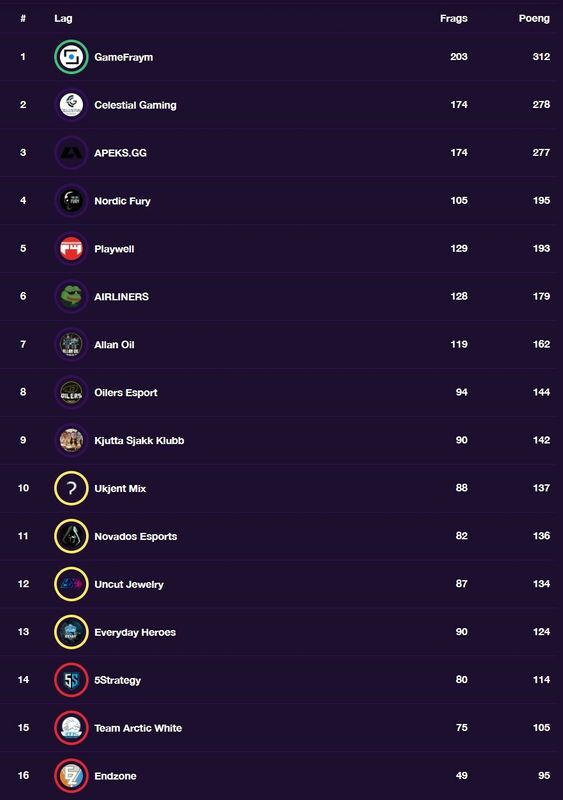Click the Oilers Esport logo
This screenshot has height=800, width=563.
click(71, 392)
